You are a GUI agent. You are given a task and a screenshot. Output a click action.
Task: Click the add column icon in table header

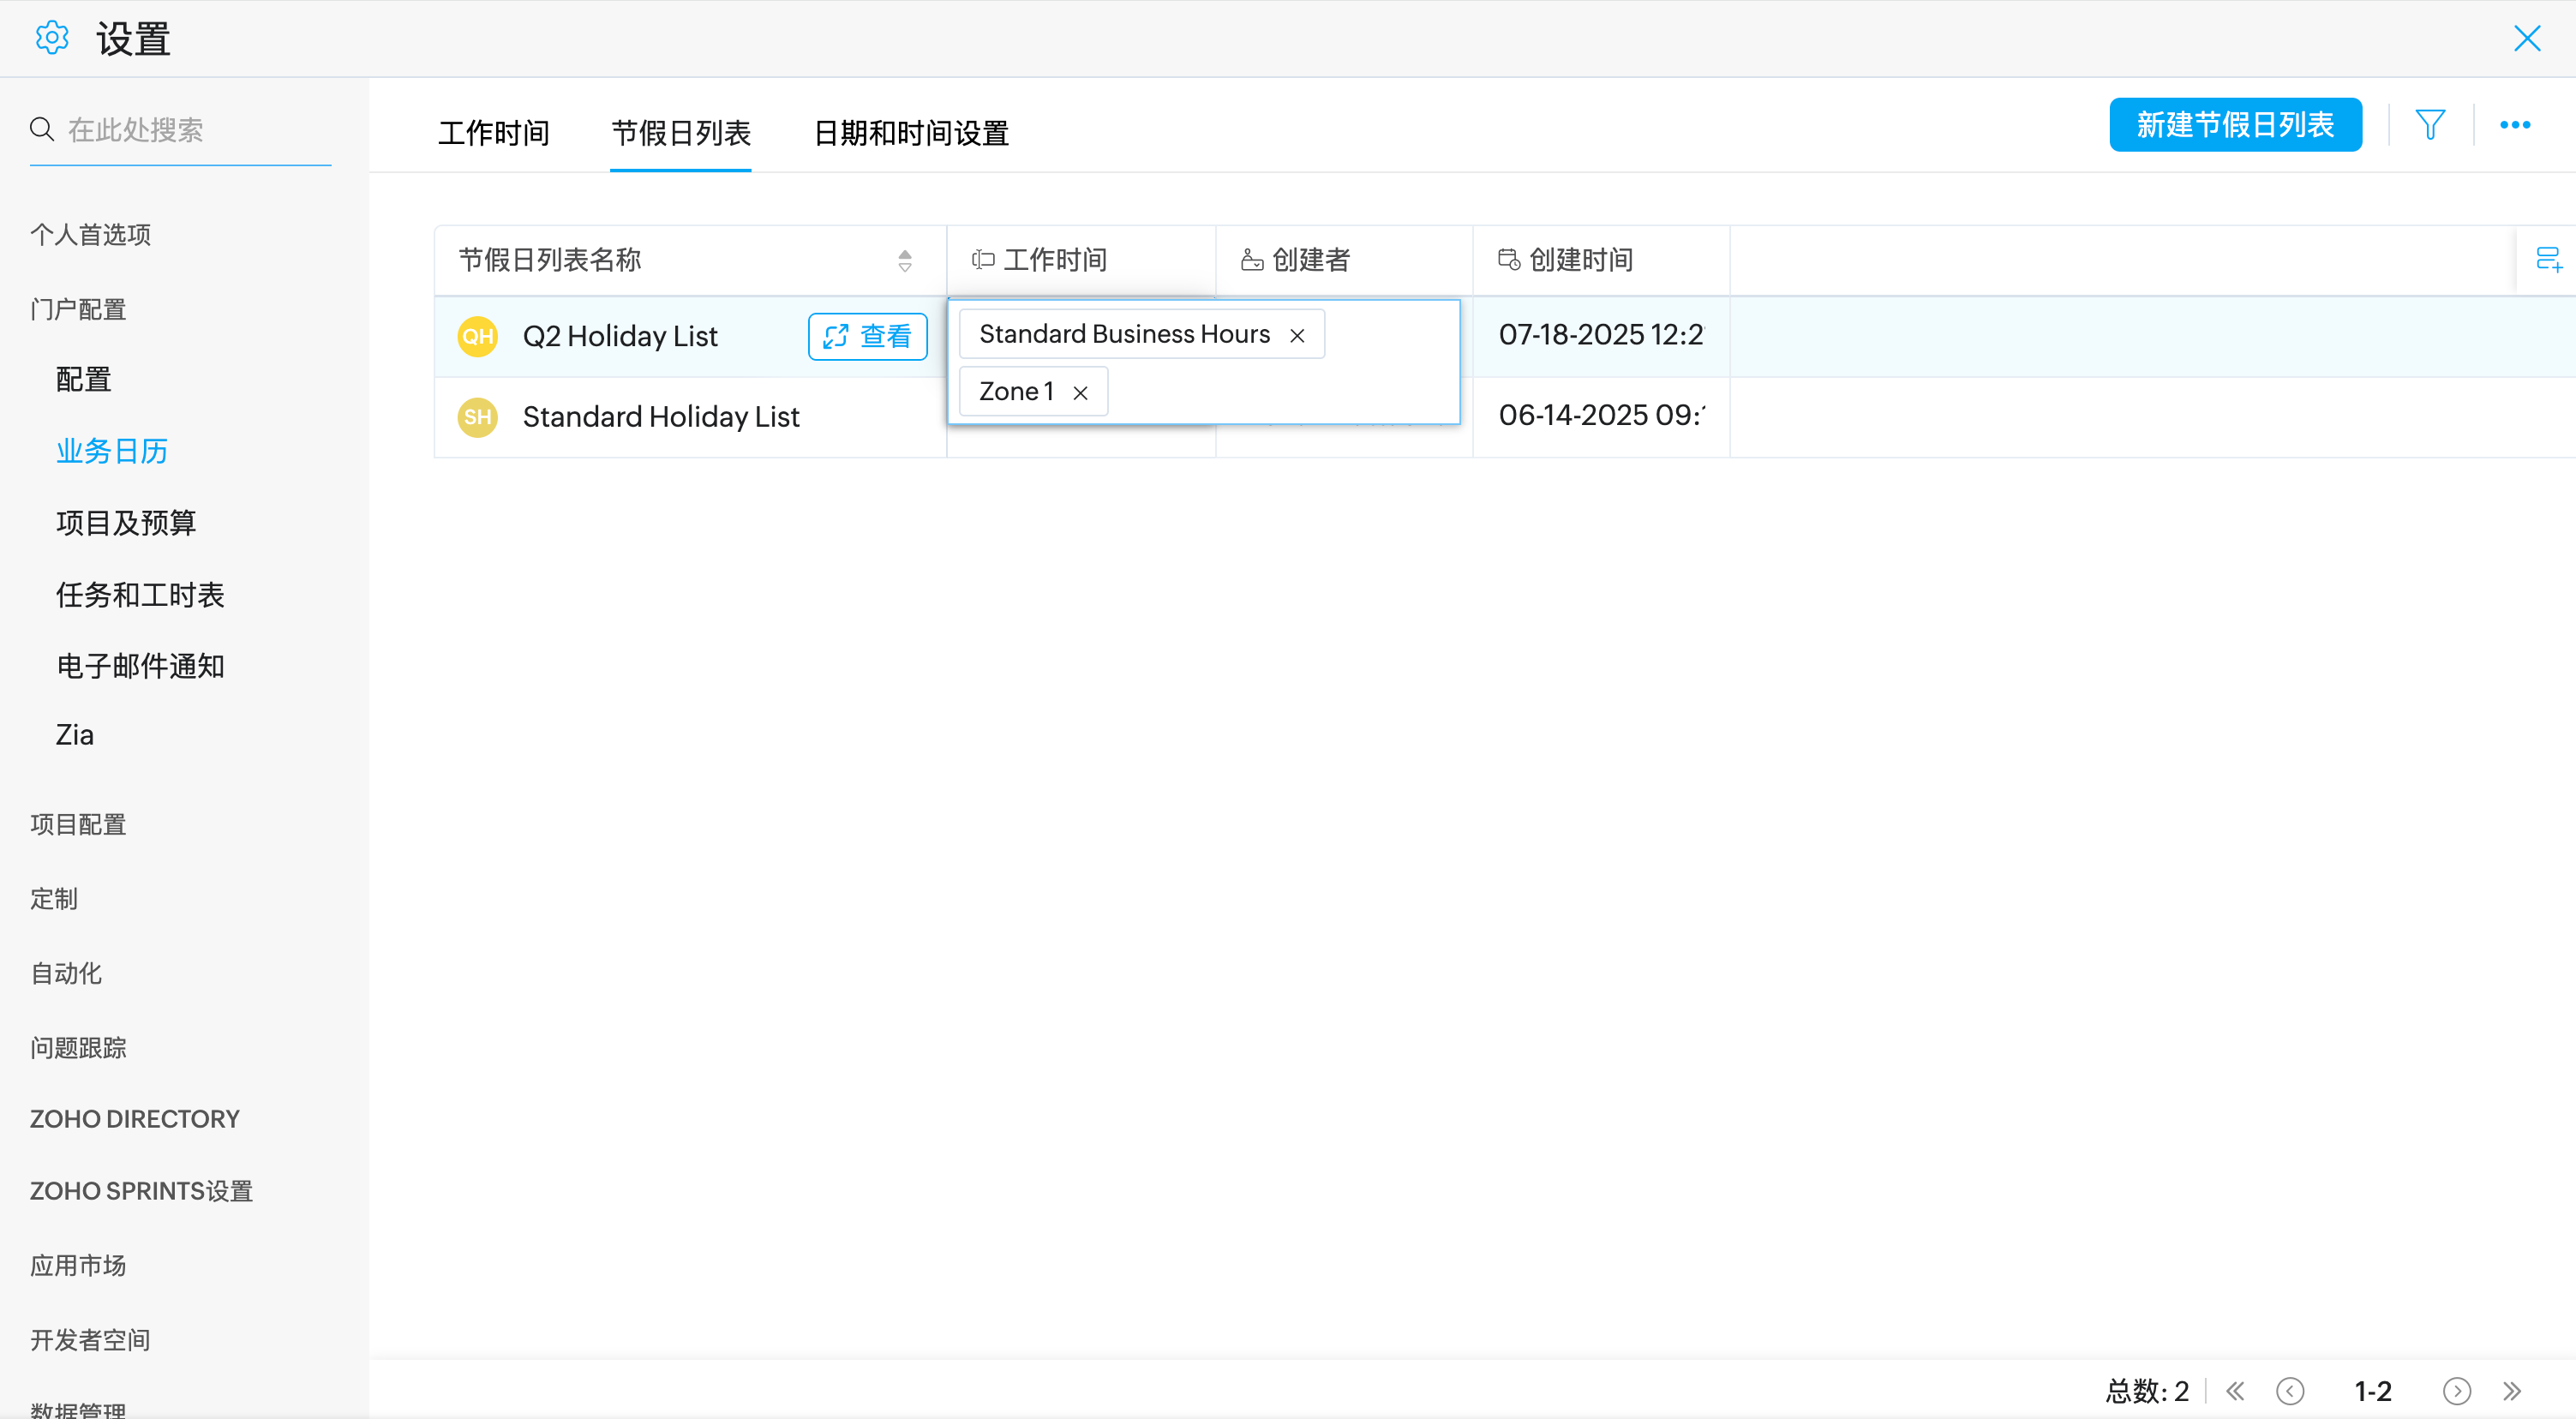pos(2548,260)
